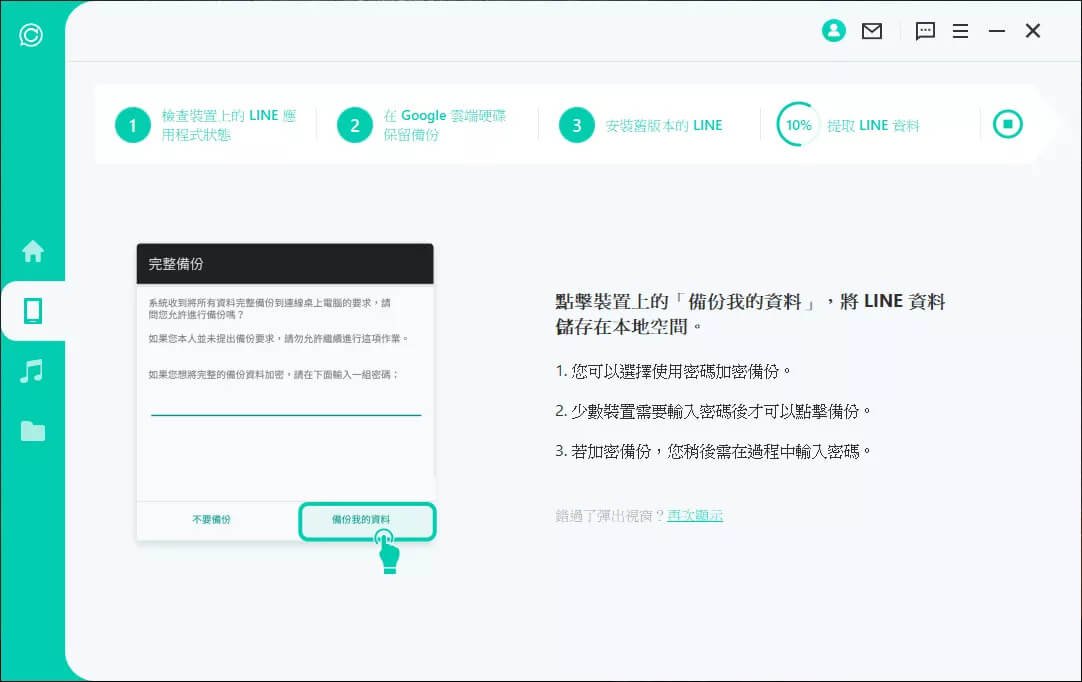Click the 10% progress circle indicator
Viewport: 1082px width, 682px height.
point(798,125)
